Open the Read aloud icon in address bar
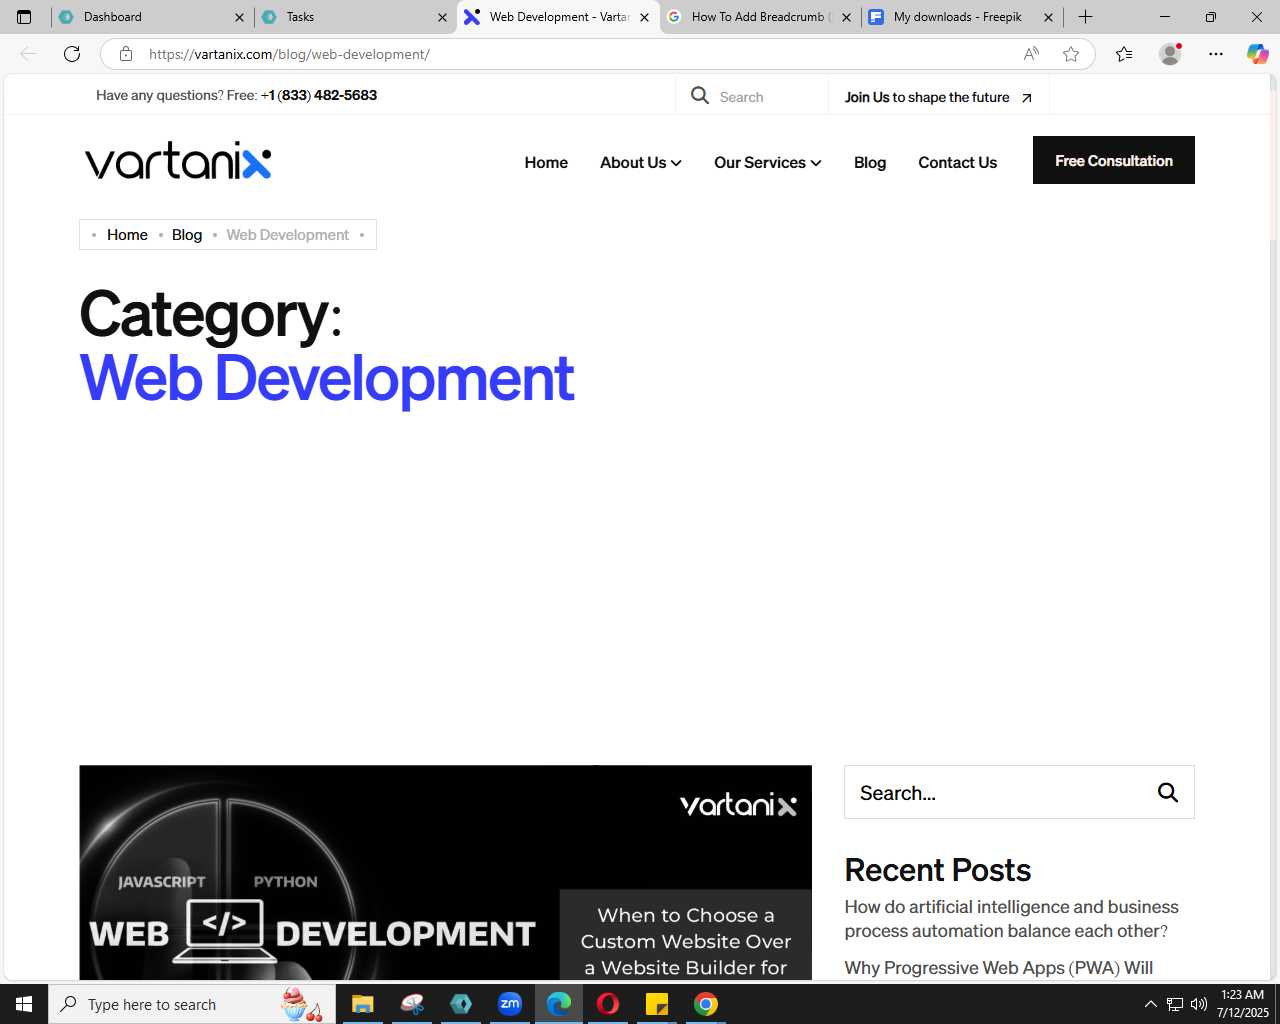Viewport: 1280px width, 1024px height. [x=1031, y=54]
